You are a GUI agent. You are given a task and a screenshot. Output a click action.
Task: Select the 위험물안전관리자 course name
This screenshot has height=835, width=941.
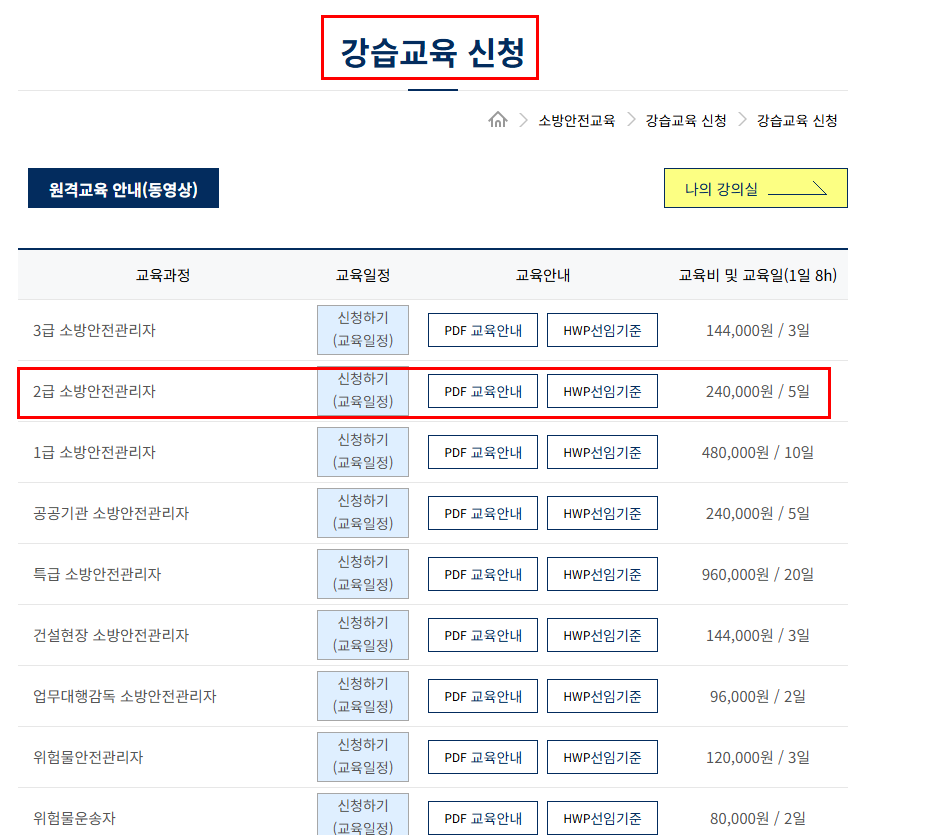point(88,757)
